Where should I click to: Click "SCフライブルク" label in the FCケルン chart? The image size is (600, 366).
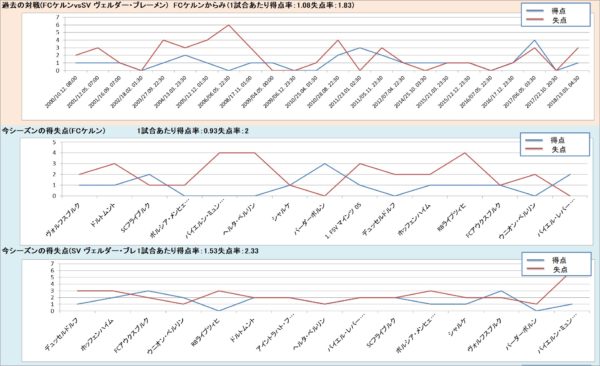point(135,217)
